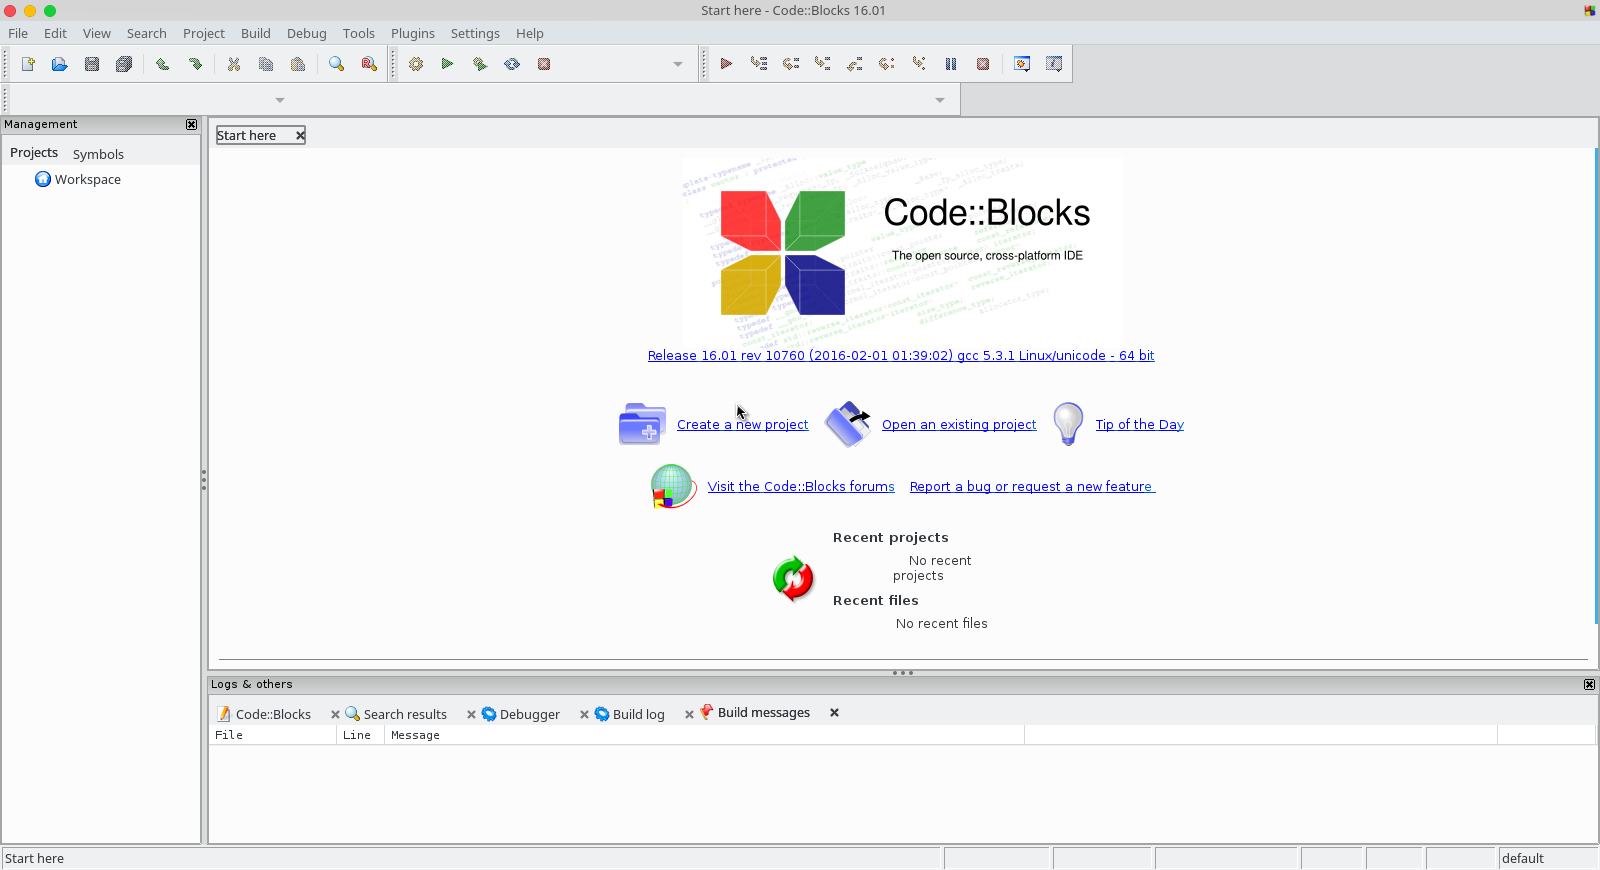Screen dimensions: 1600x870
Task: Click Report a bug or request link
Action: click(1032, 487)
